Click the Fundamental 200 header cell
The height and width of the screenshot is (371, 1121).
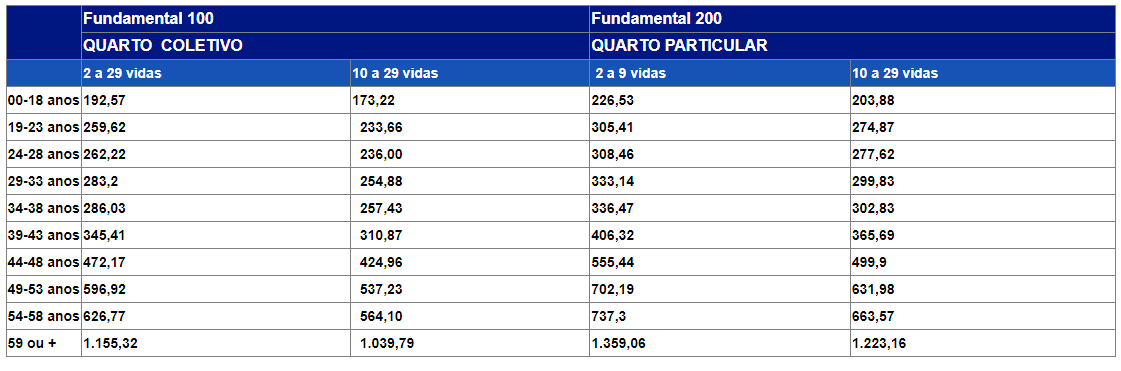pos(852,19)
